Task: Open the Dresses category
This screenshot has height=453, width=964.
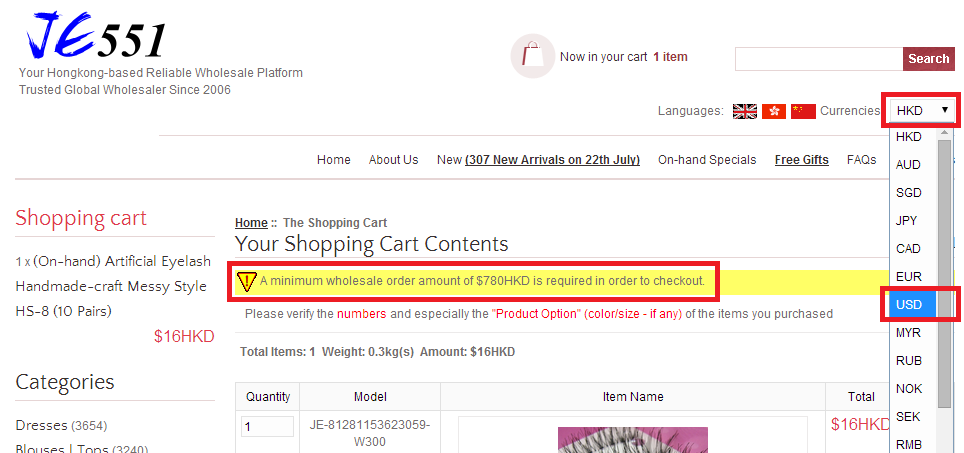Action: click(x=41, y=425)
